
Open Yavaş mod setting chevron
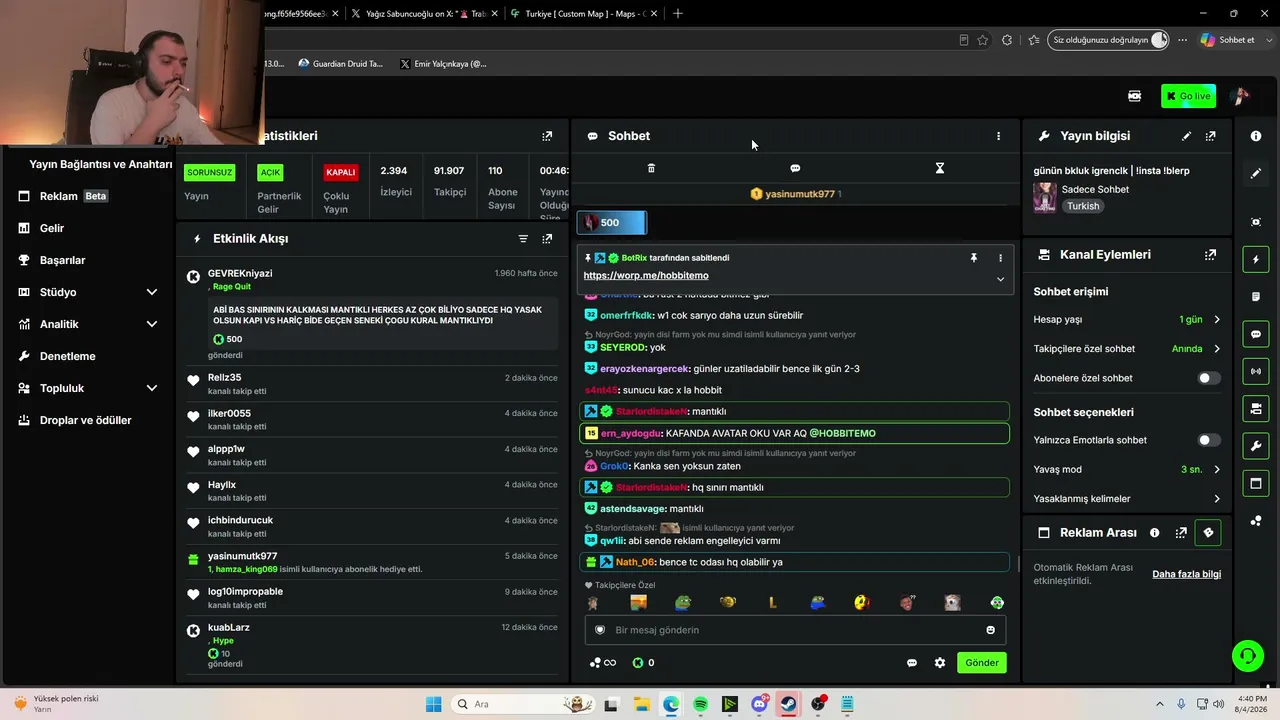[x=1217, y=470]
